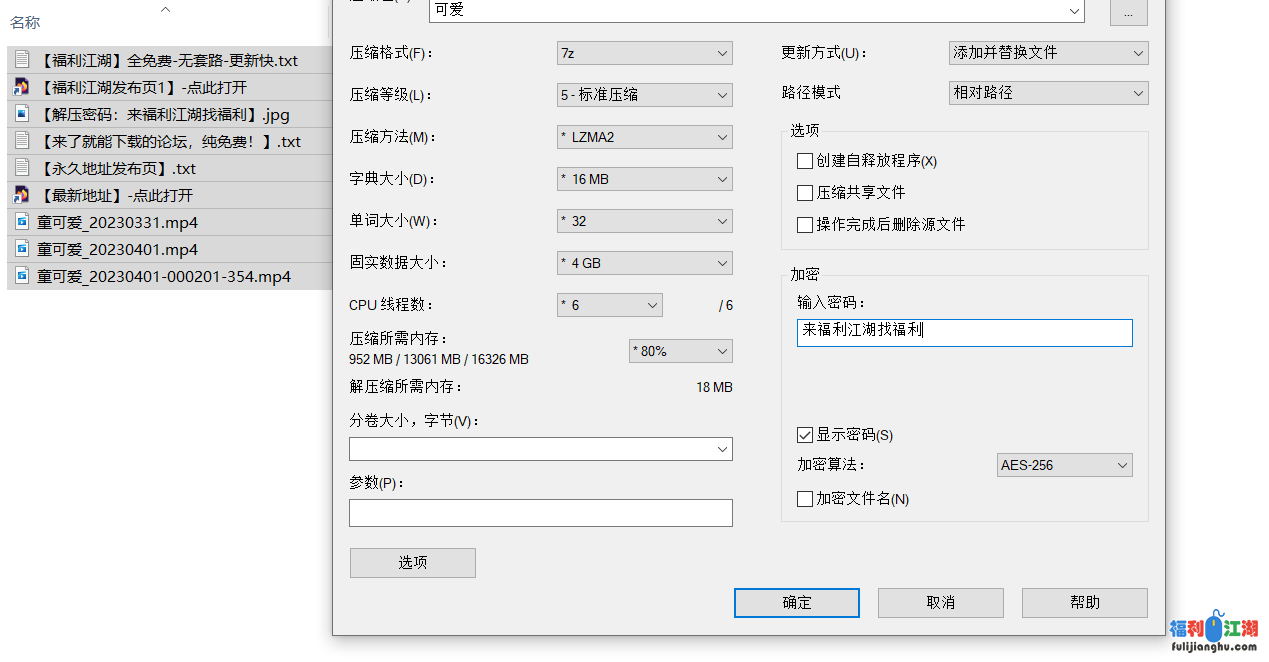1269x662 pixels.
Task: Click the 输入密码 text field
Action: pyautogui.click(x=964, y=333)
